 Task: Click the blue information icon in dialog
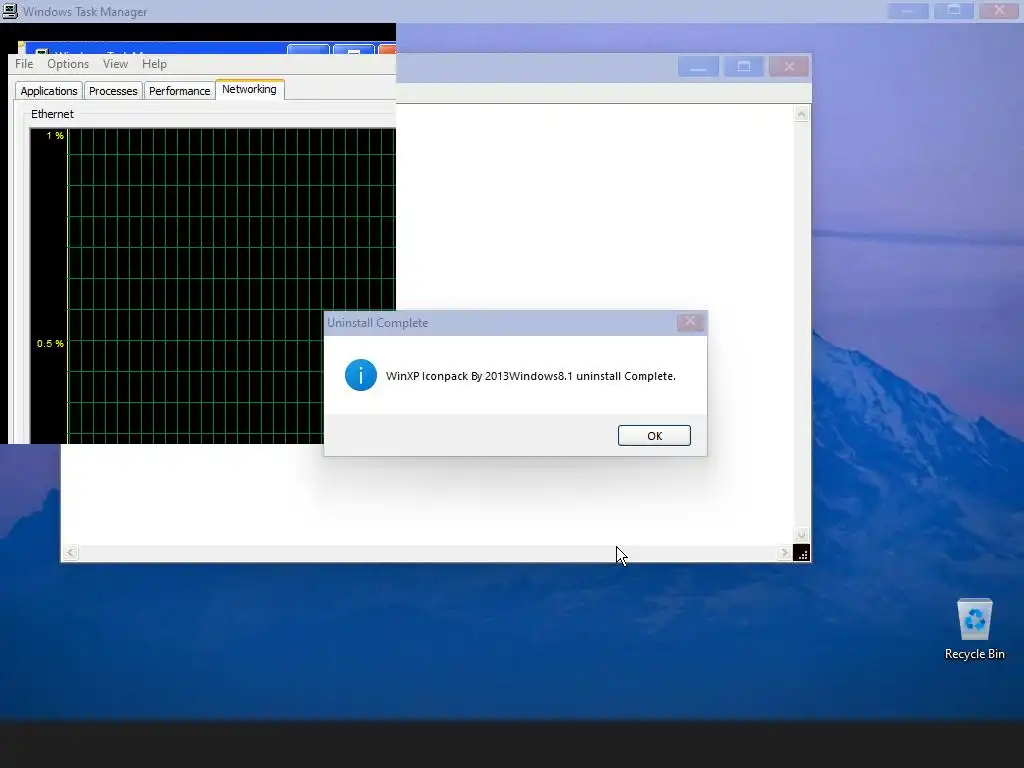coord(360,376)
